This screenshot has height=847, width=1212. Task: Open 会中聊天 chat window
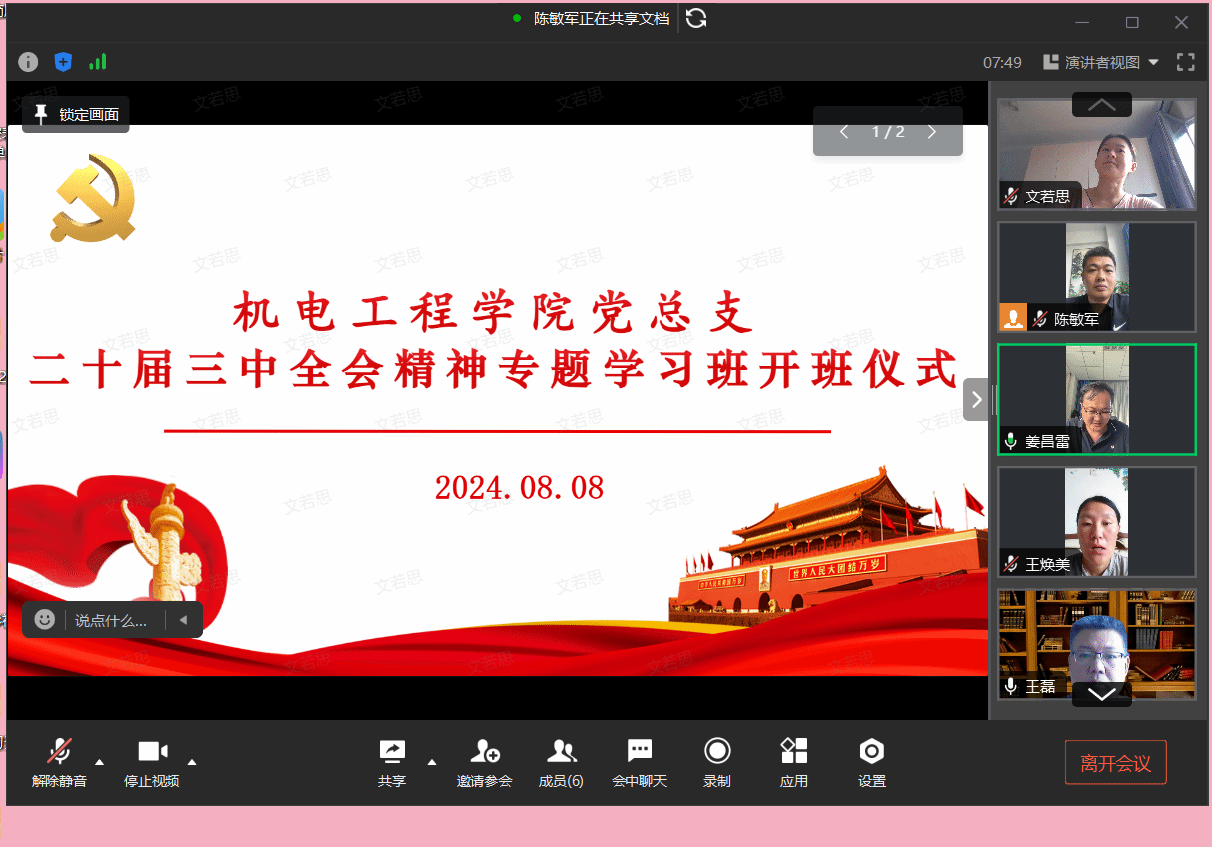(x=639, y=762)
